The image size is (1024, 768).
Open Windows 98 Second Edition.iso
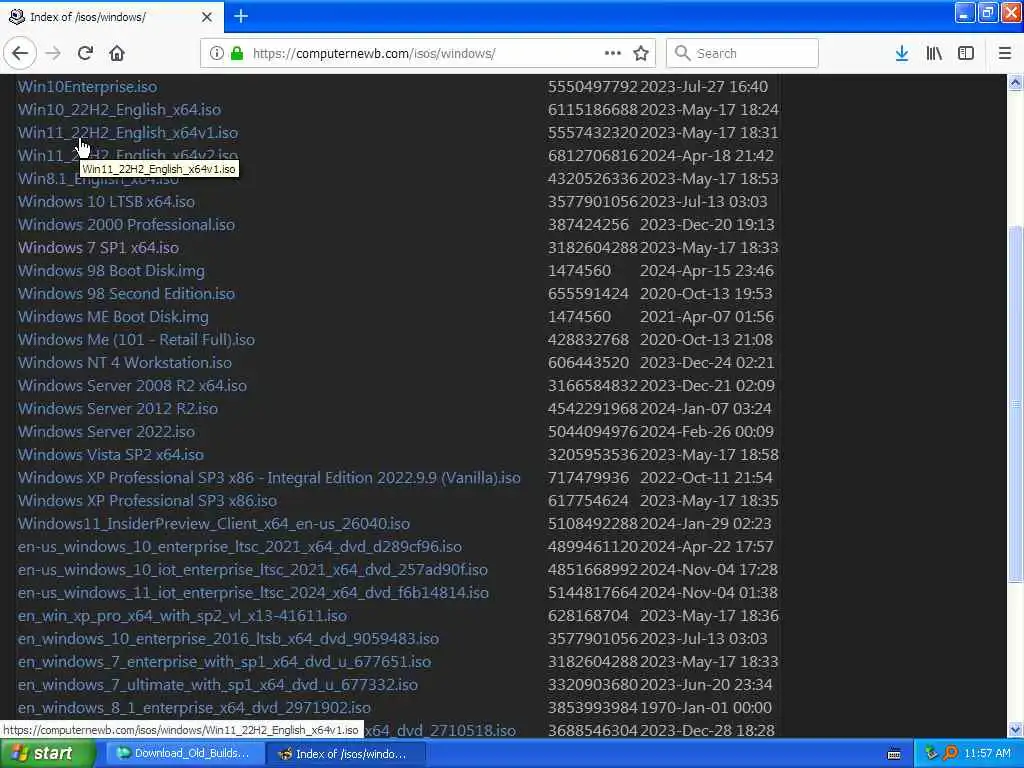[x=126, y=294]
